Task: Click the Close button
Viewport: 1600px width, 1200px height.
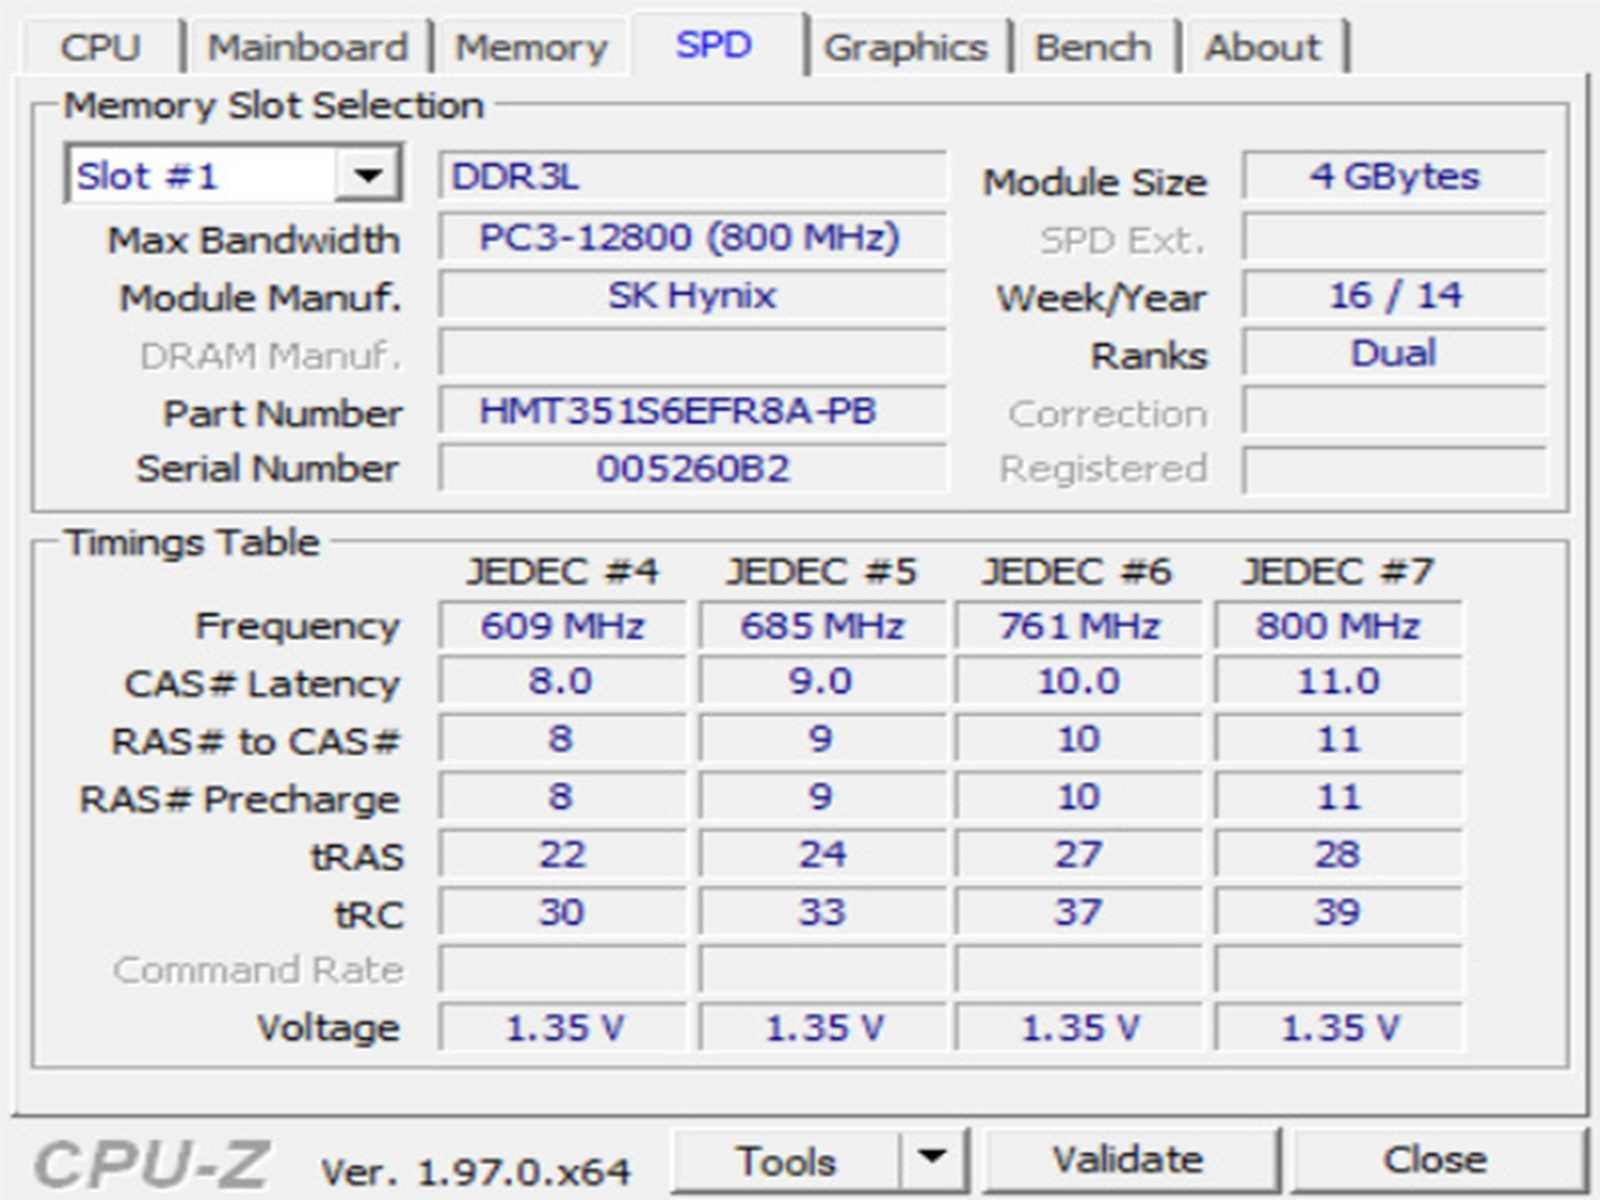Action: pyautogui.click(x=1435, y=1159)
